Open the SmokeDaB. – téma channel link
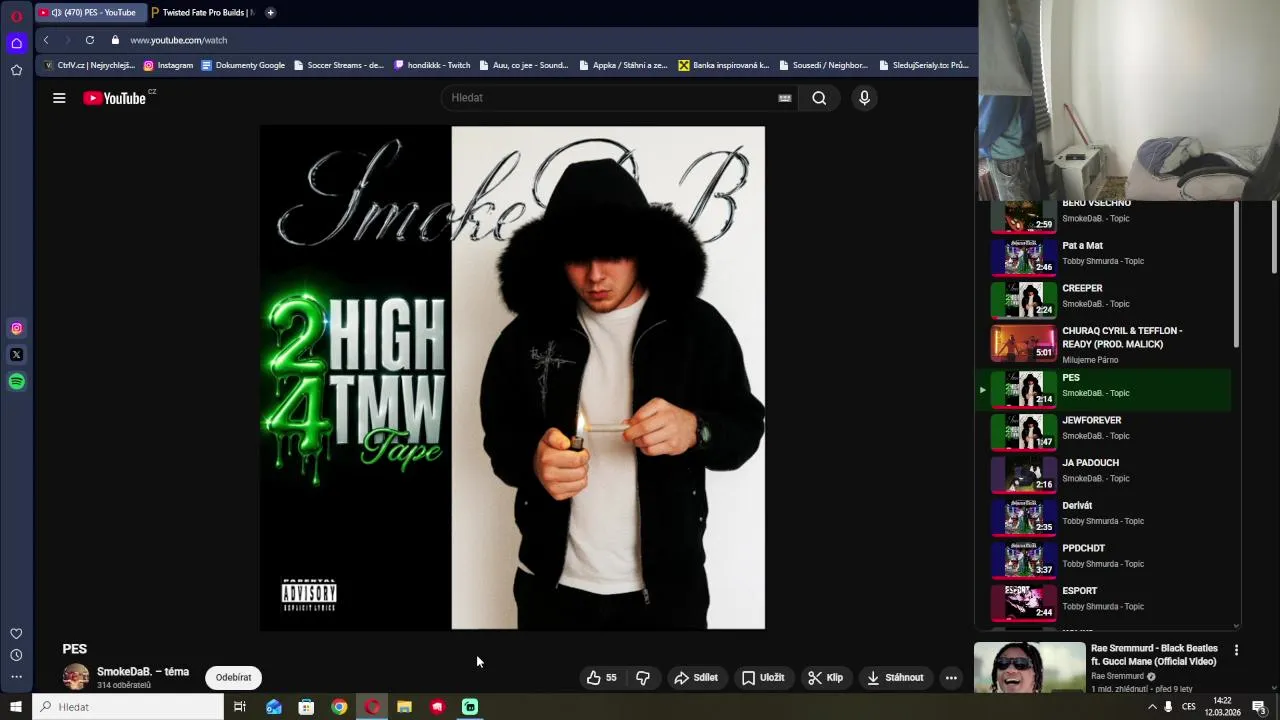The height and width of the screenshot is (720, 1280). point(143,672)
